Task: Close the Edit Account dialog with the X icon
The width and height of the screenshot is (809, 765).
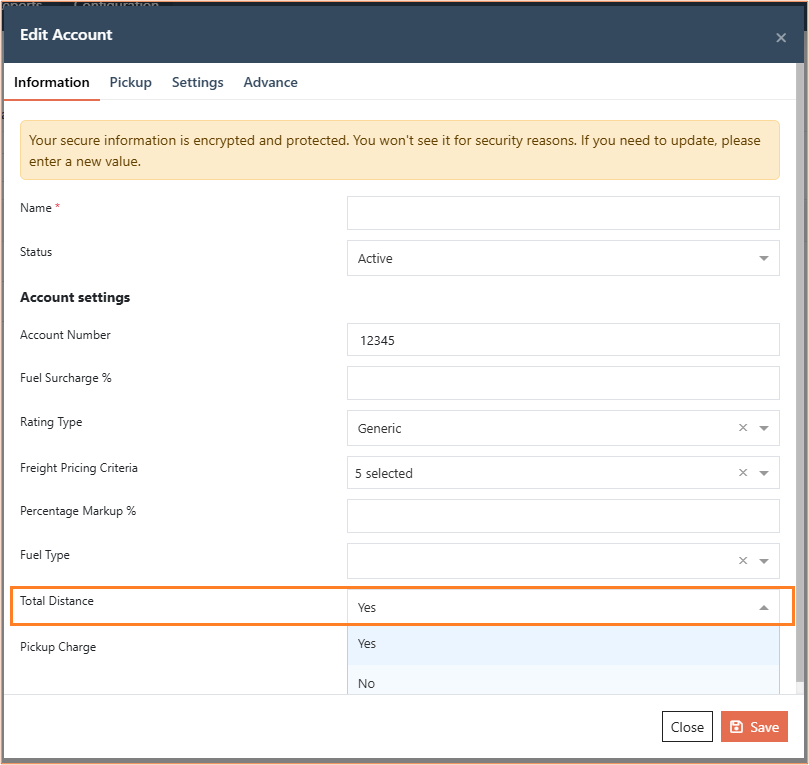Action: coord(781,38)
